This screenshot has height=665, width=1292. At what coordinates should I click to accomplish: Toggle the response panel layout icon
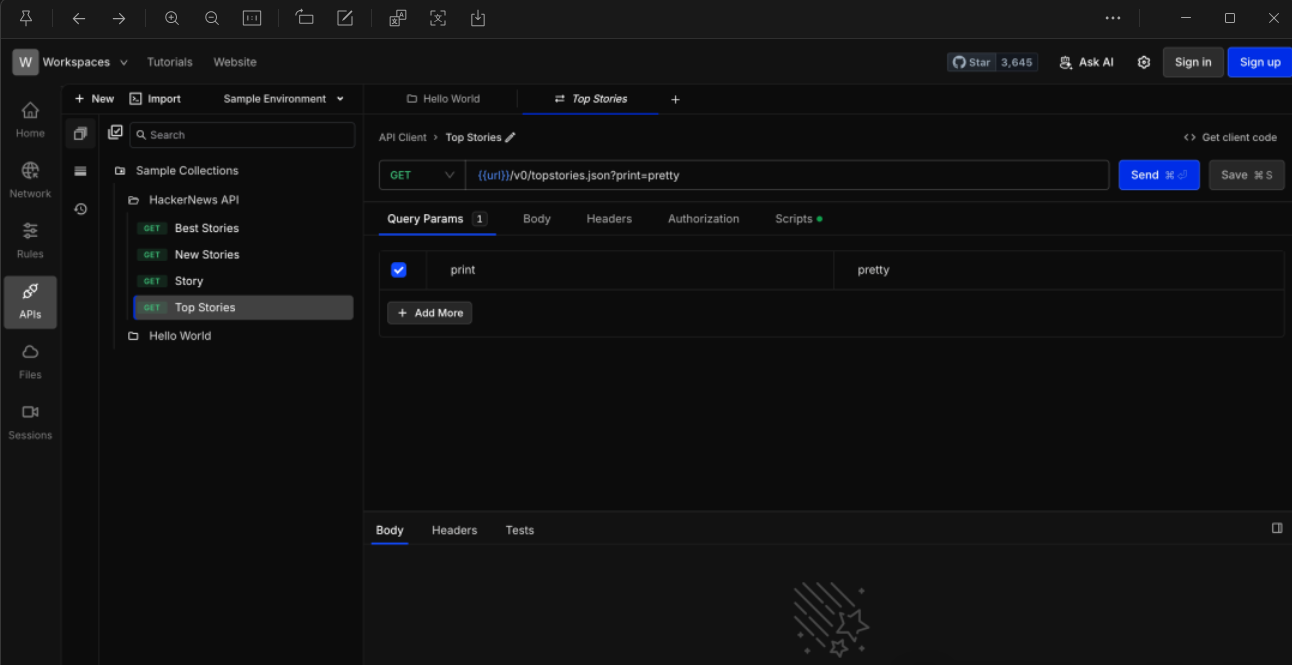[1277, 528]
